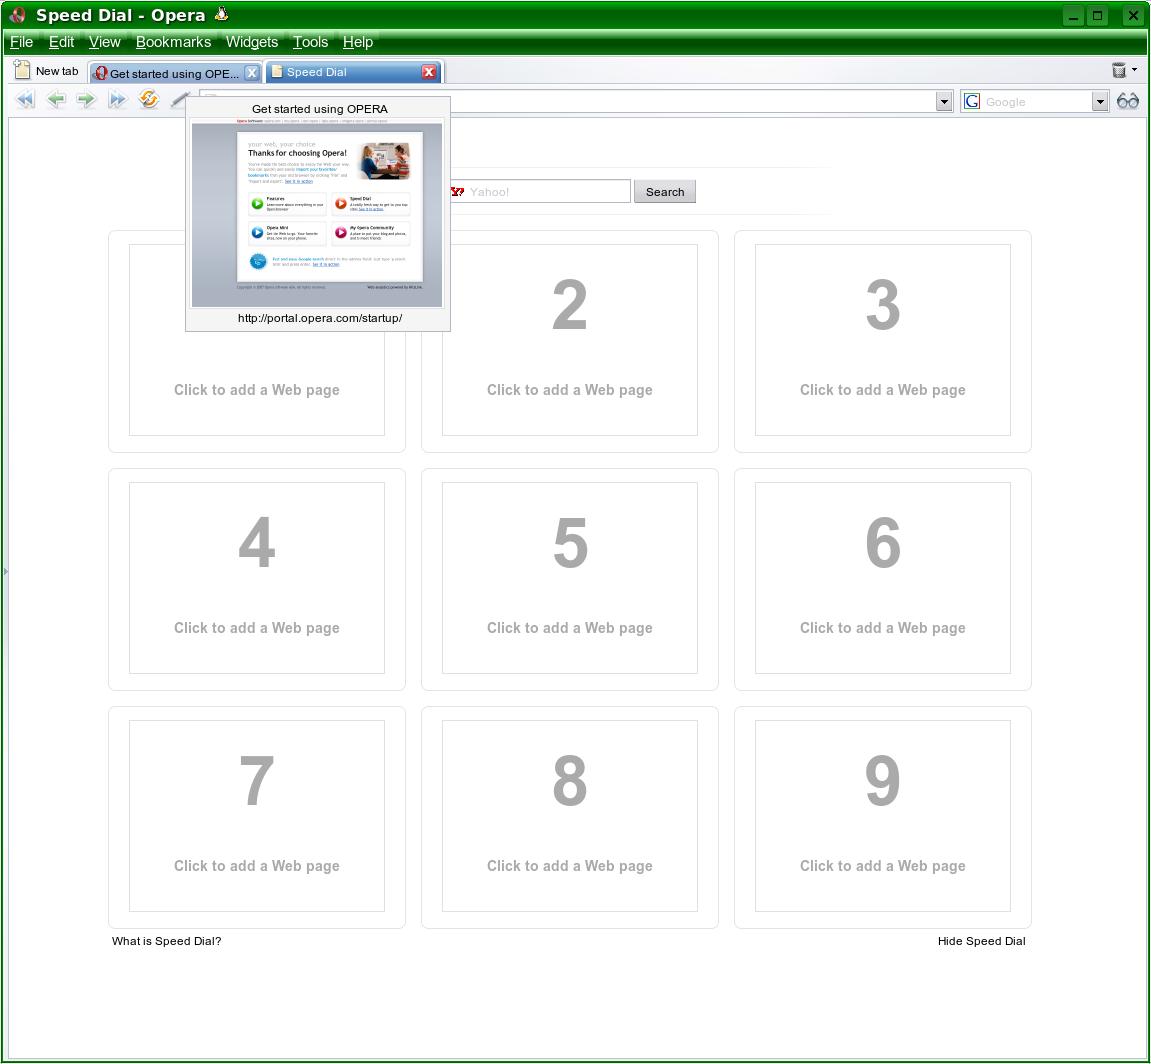Close the Get started using OPERA tab
The width and height of the screenshot is (1151, 1064).
[x=252, y=72]
